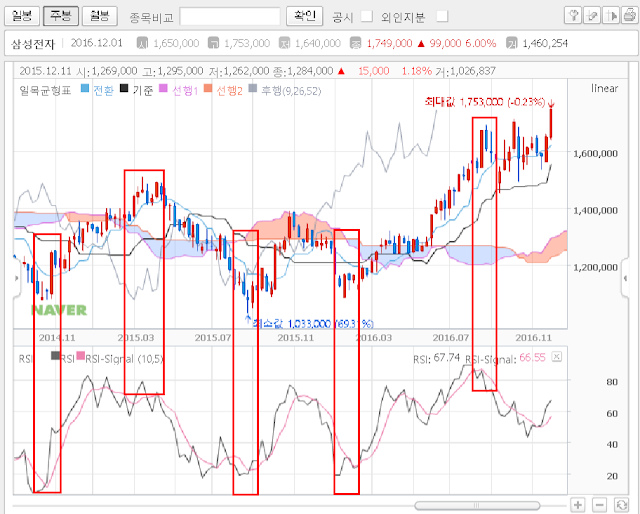Viewport: 640px width, 514px height.
Task: Click the RSI value 67.74
Action: [447, 358]
